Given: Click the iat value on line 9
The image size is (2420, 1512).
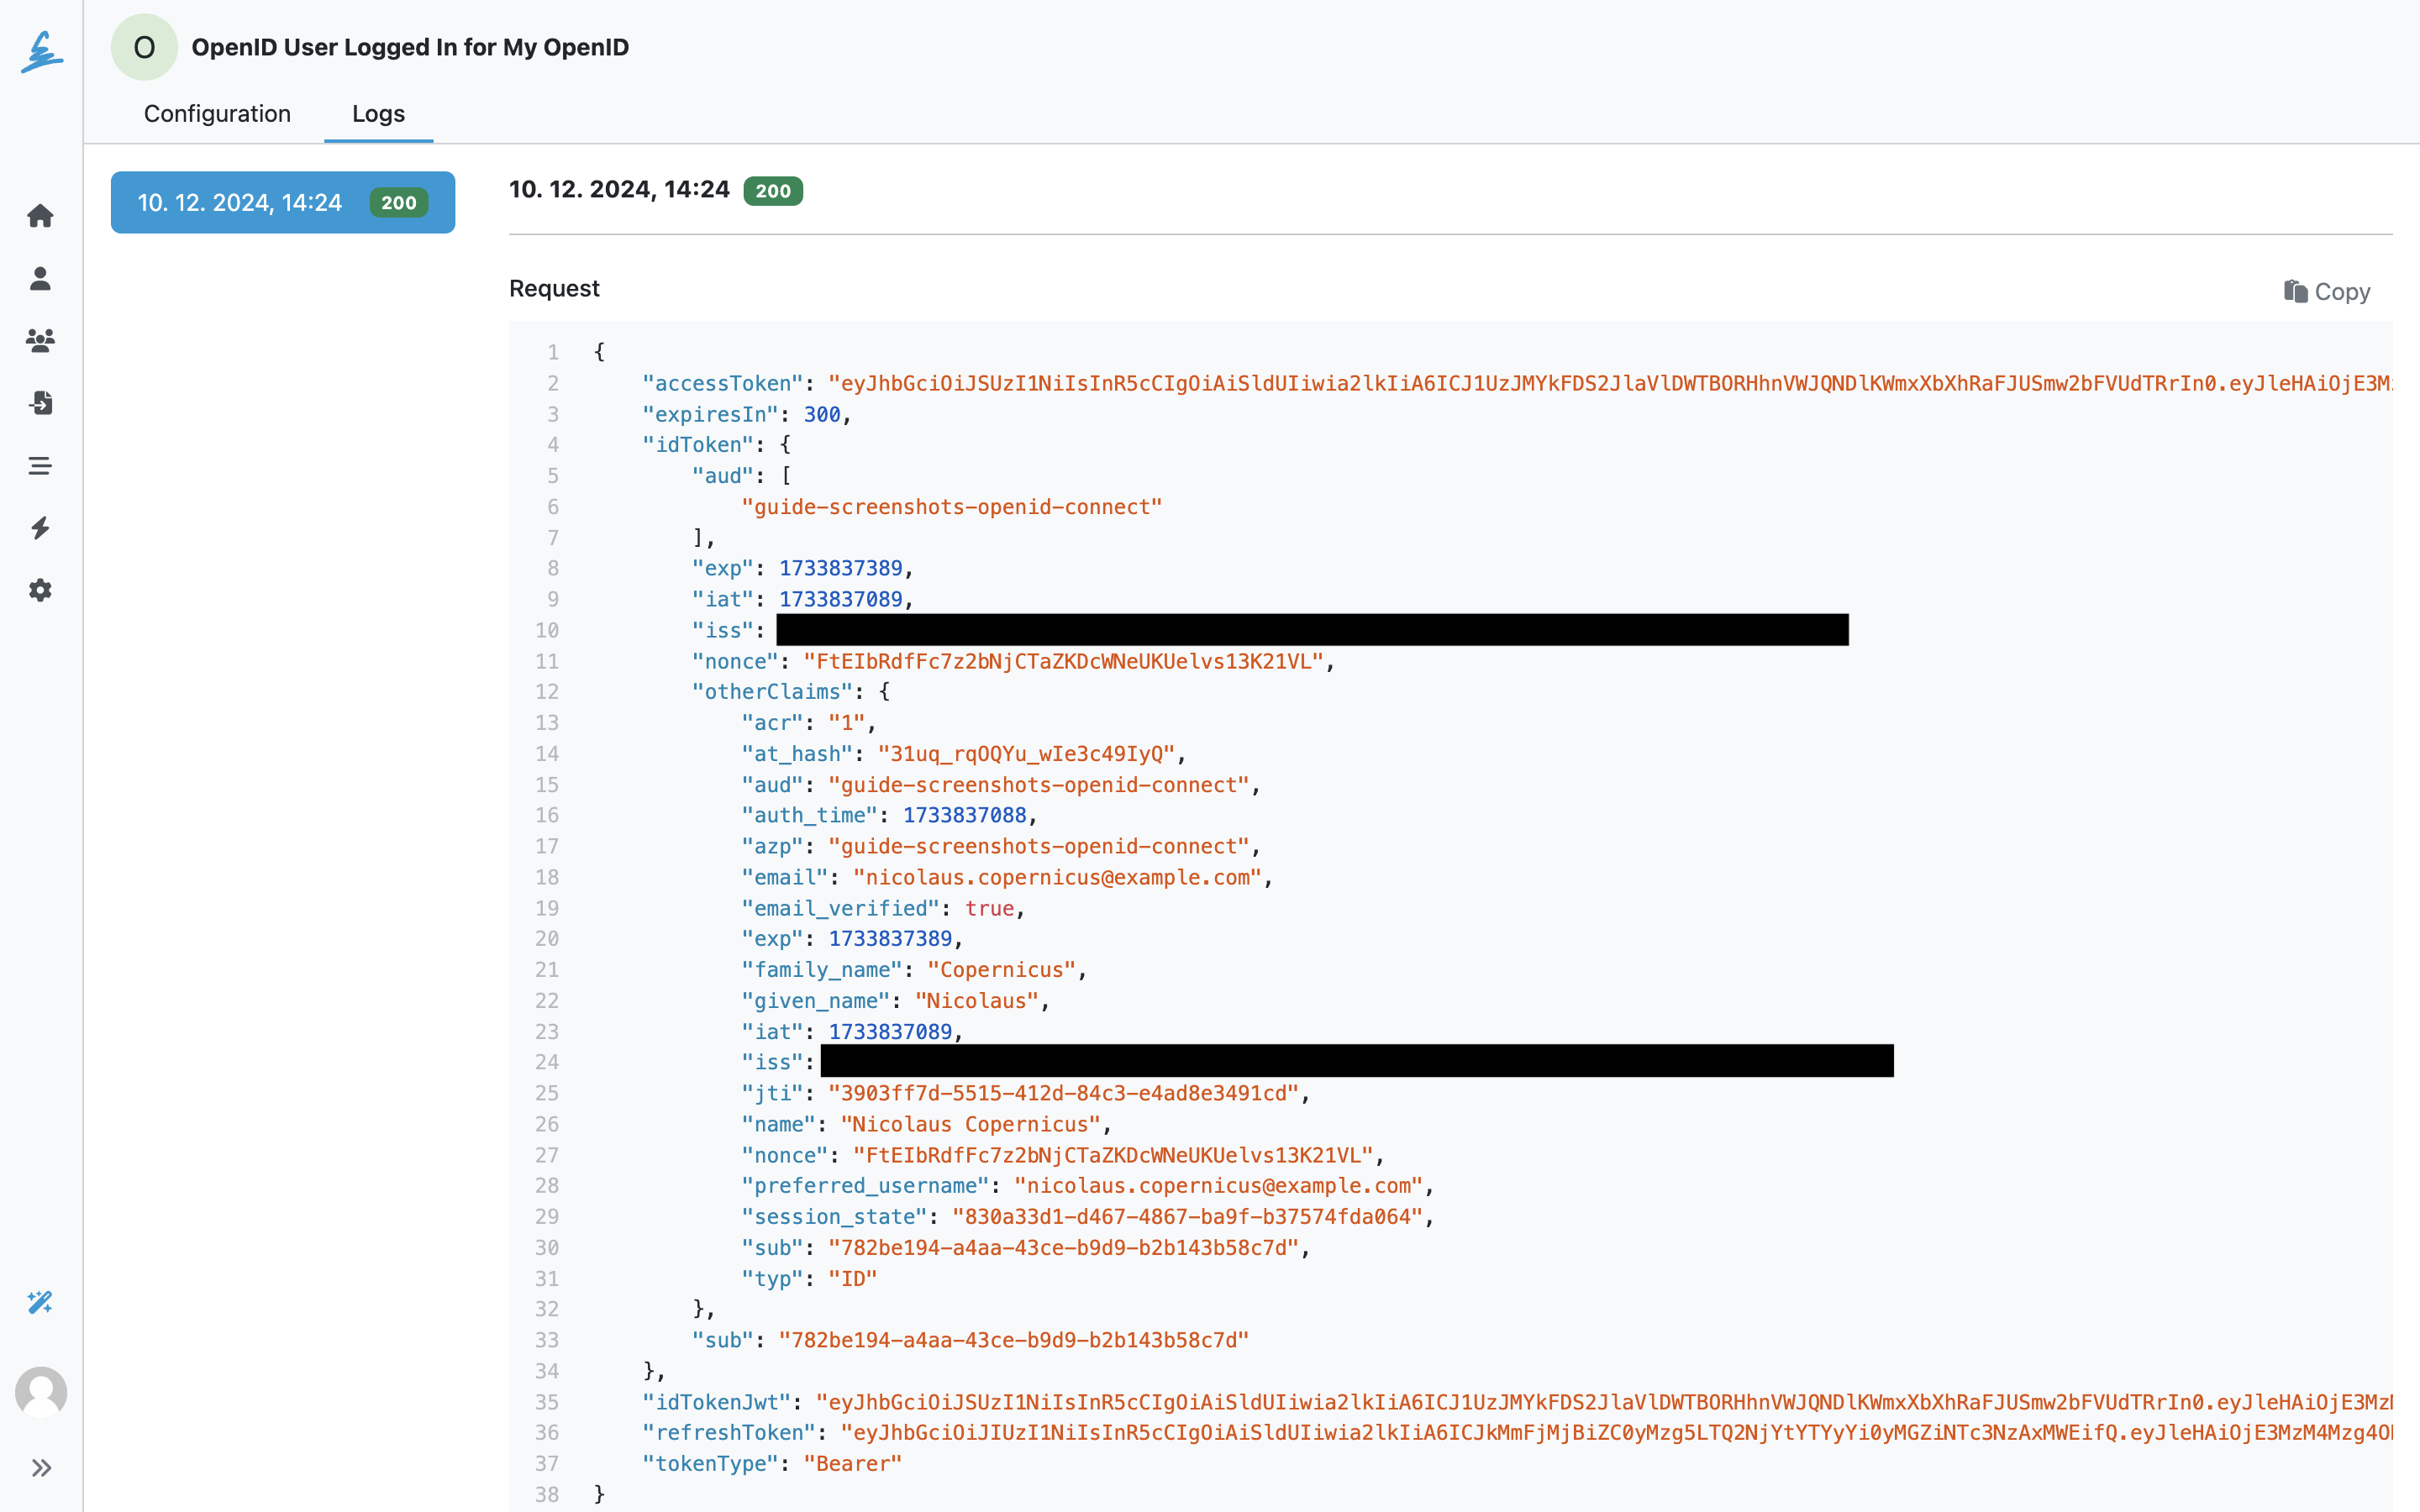Looking at the screenshot, I should click(x=840, y=599).
